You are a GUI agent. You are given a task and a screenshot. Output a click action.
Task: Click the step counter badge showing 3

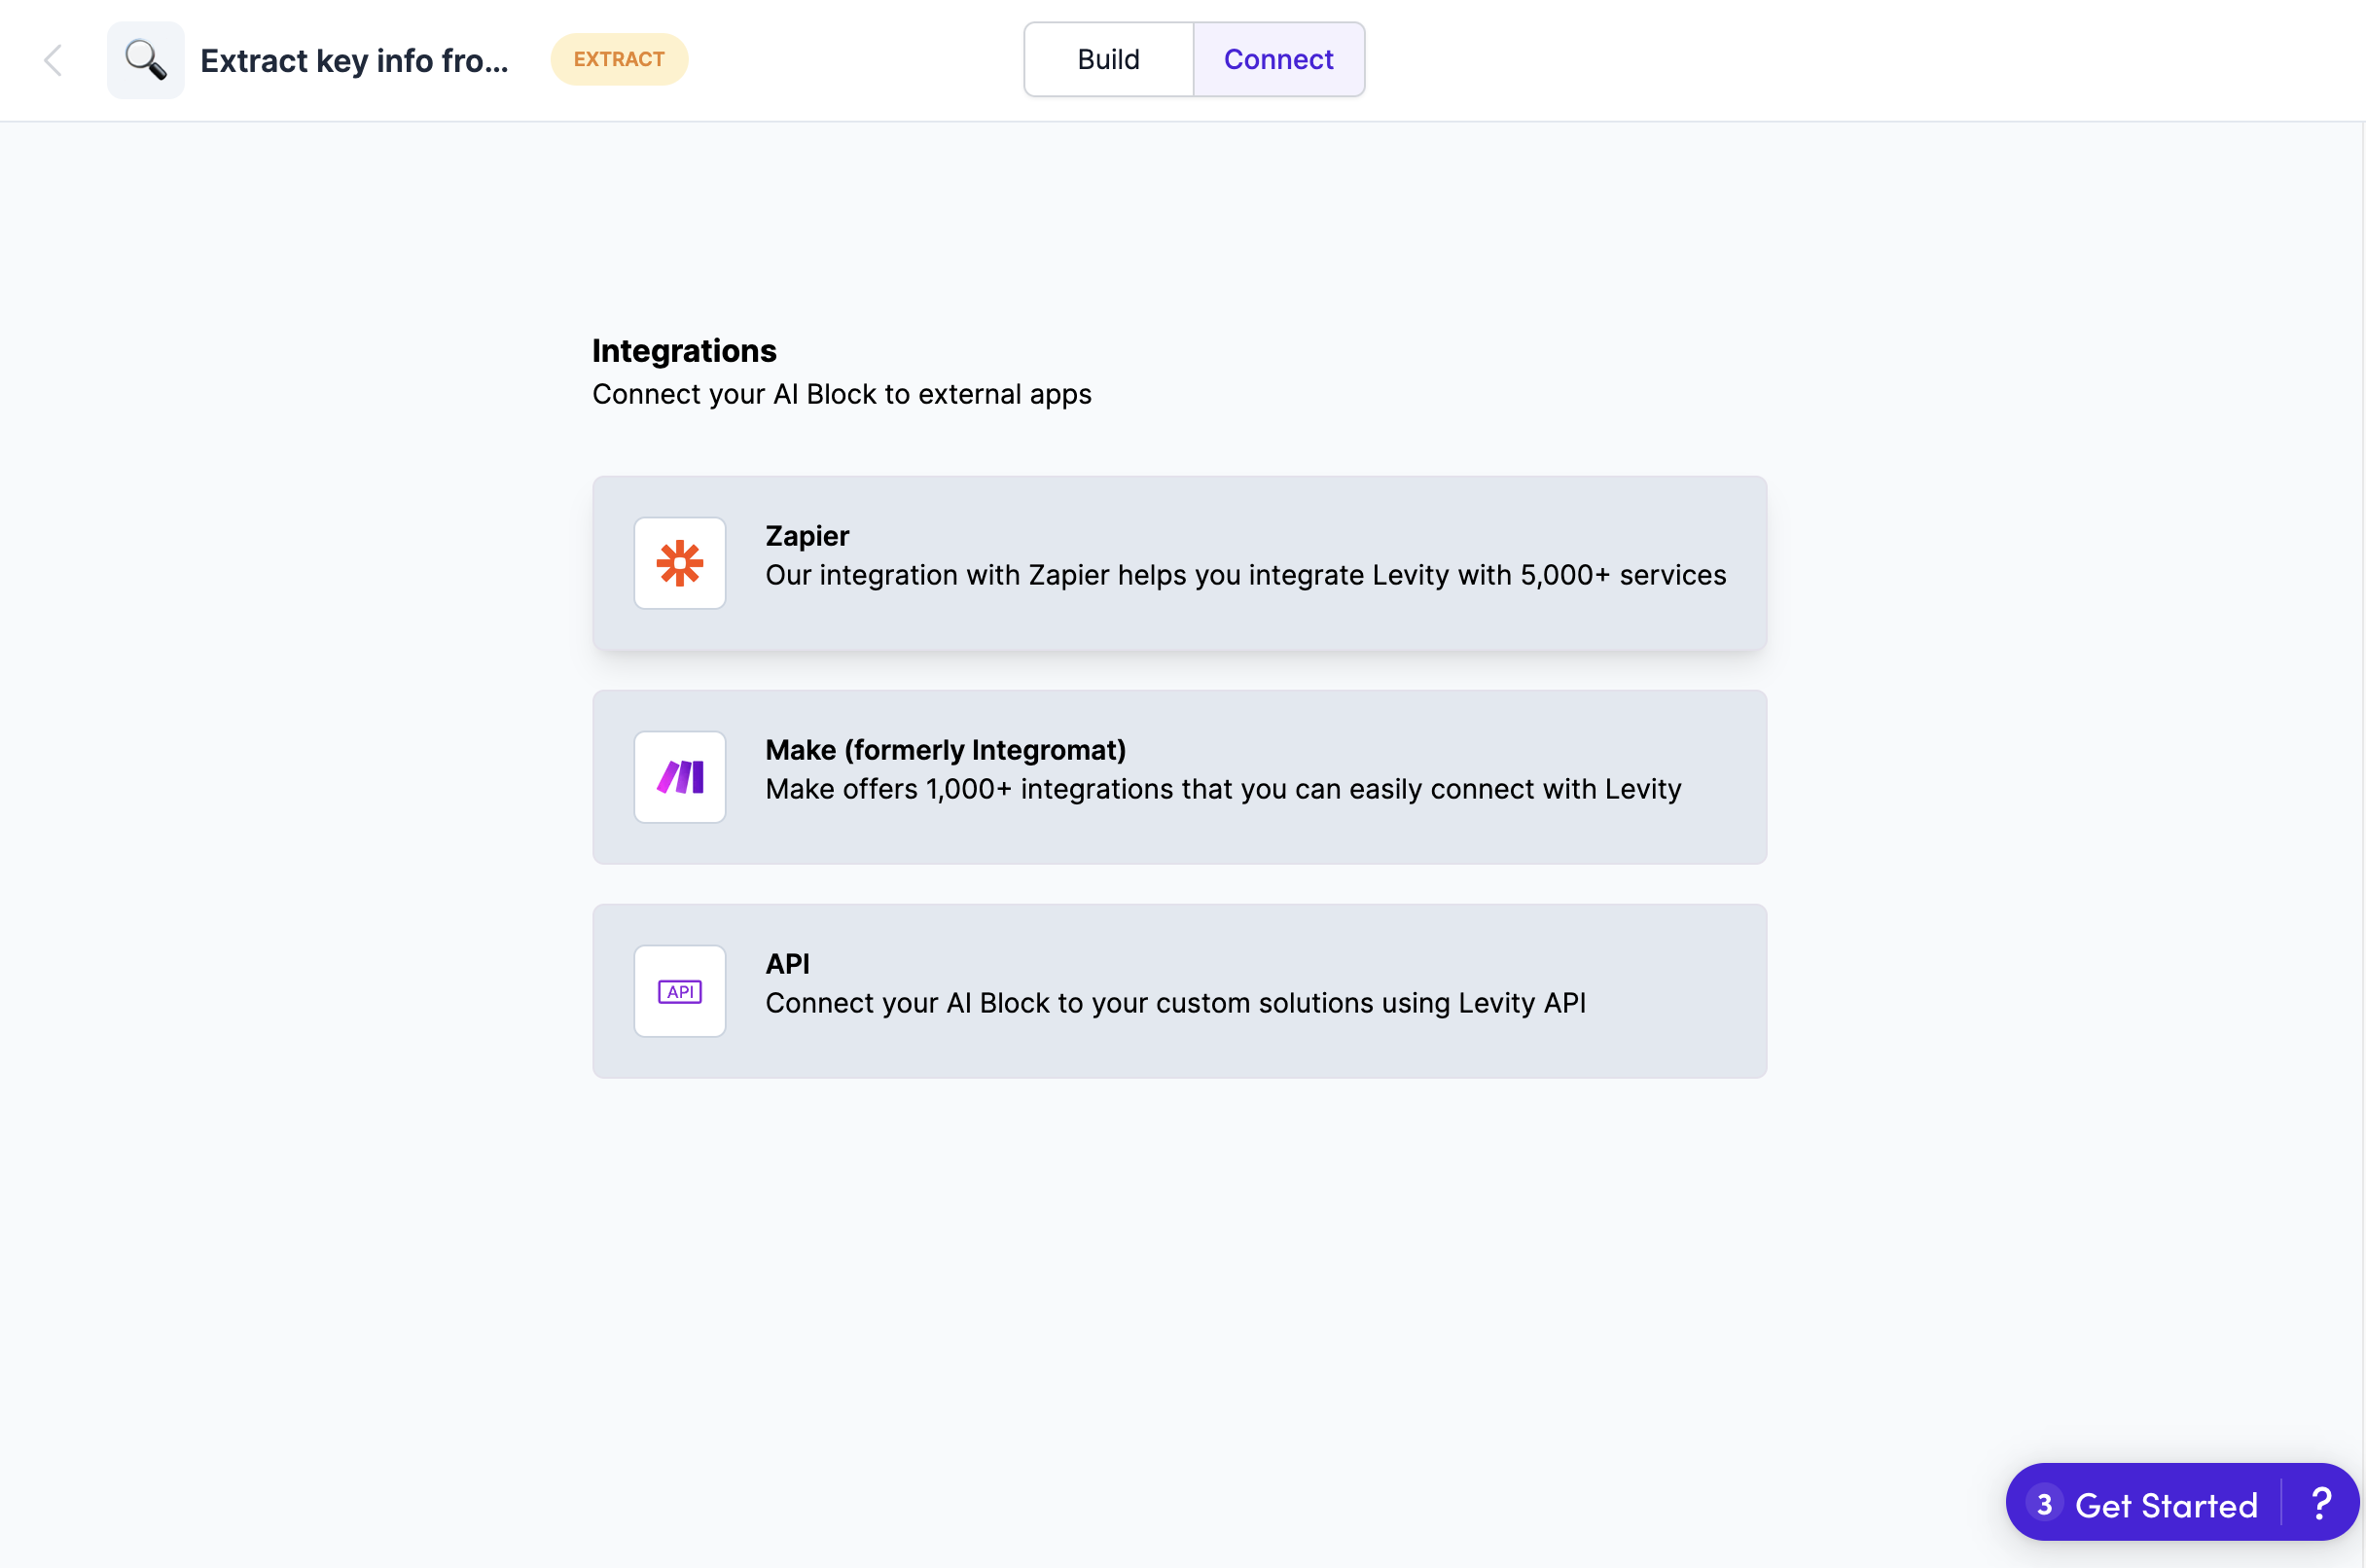[x=2045, y=1503]
